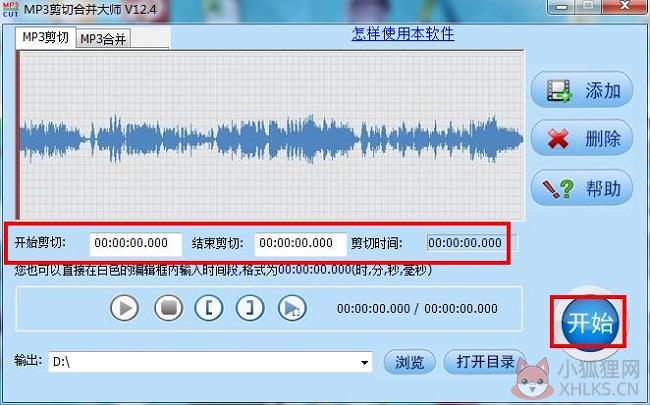Minimize the MP3剪切合并大师 window
This screenshot has width=650, height=405.
(x=562, y=6)
